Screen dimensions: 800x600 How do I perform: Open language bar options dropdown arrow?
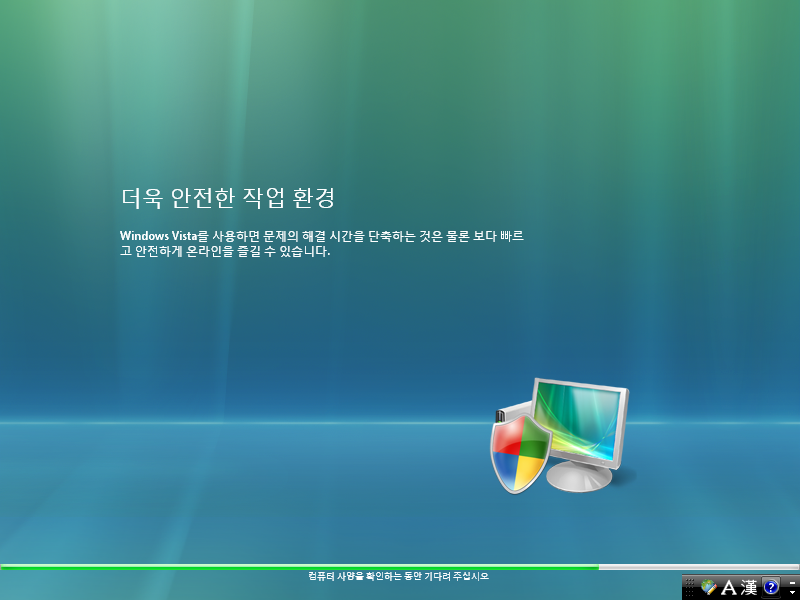pyautogui.click(x=792, y=592)
